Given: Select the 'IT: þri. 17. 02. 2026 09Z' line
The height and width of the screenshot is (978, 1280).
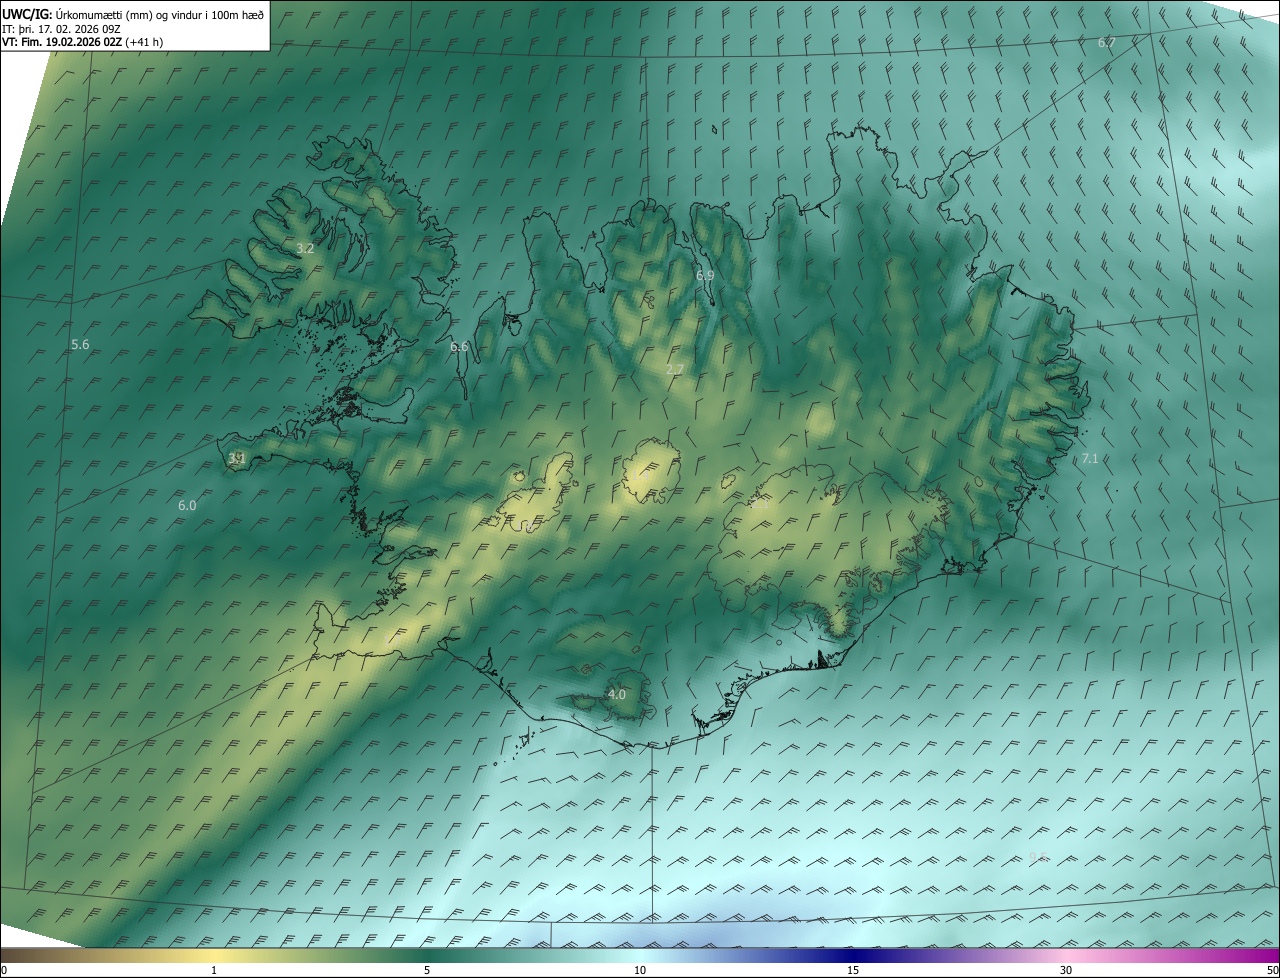Looking at the screenshot, I should coord(63,28).
